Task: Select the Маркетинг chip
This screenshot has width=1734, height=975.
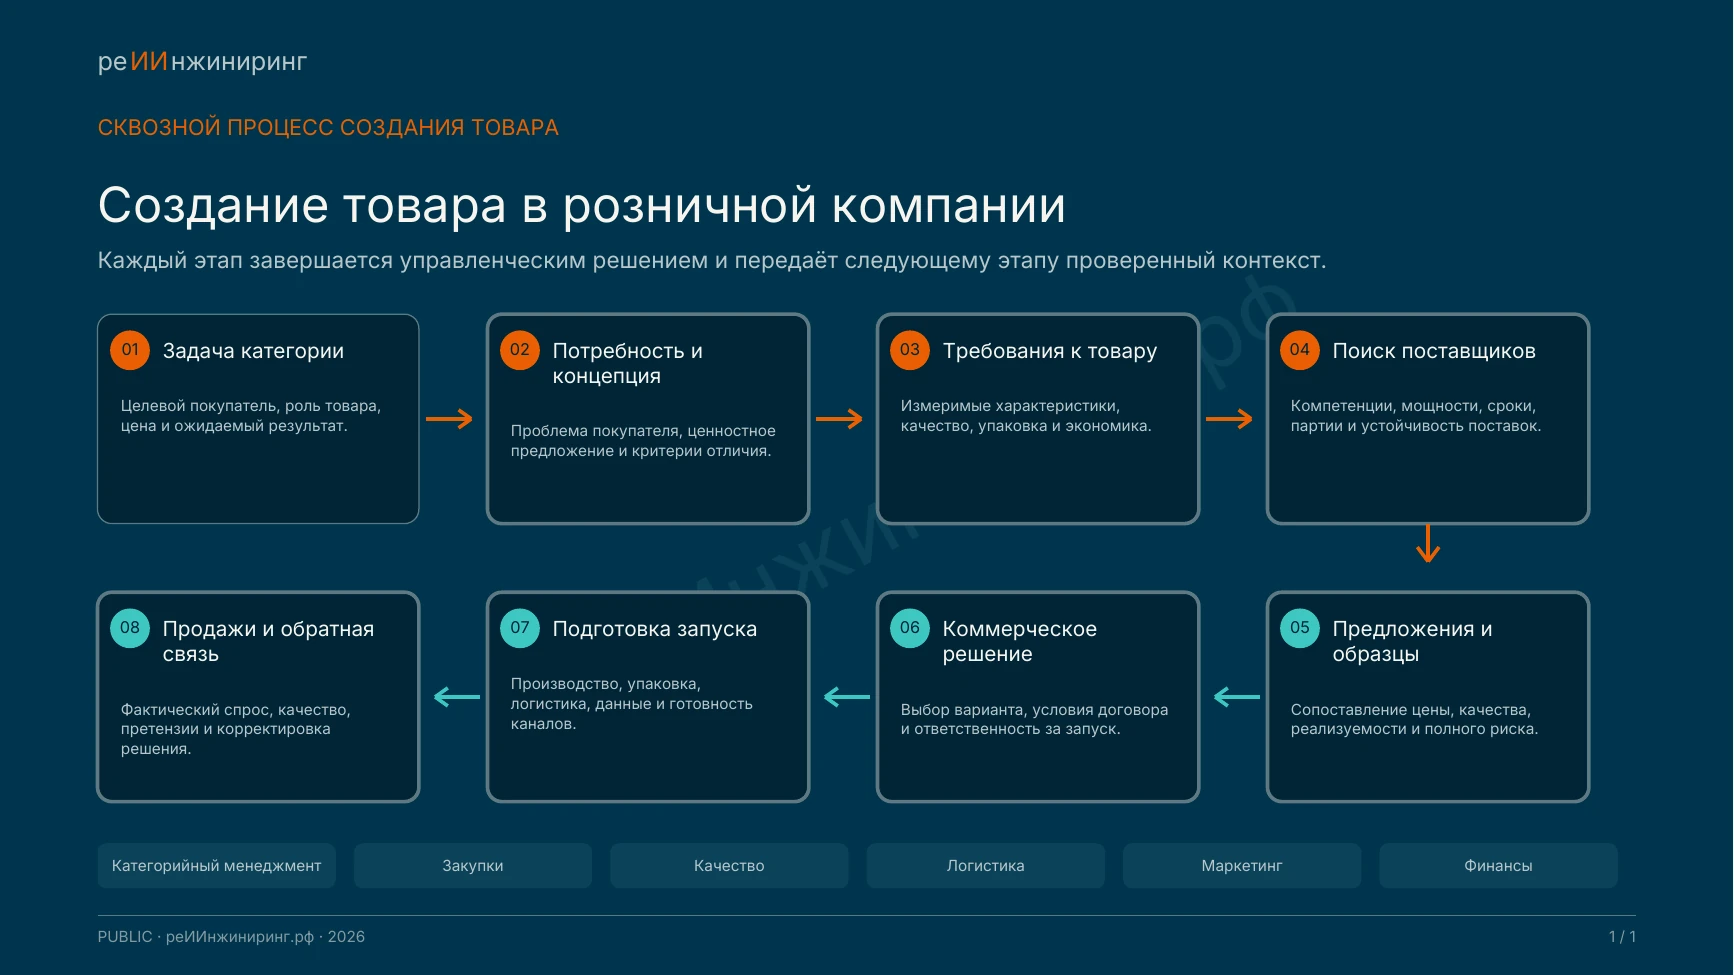Action: 1242,866
